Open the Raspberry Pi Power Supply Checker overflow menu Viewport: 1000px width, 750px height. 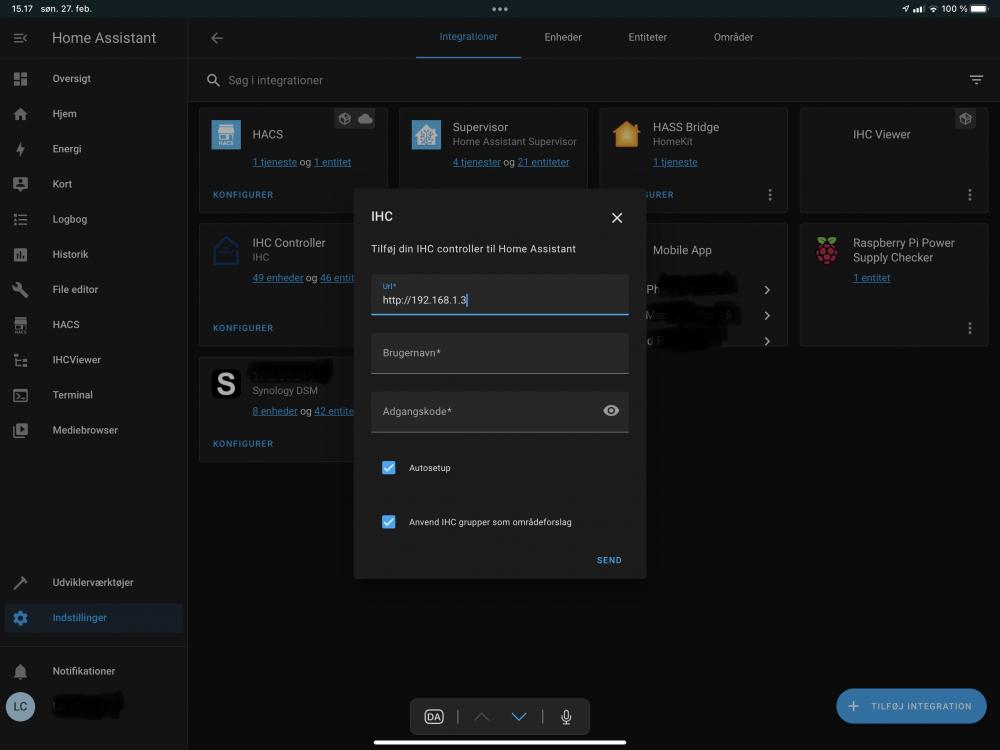[969, 328]
